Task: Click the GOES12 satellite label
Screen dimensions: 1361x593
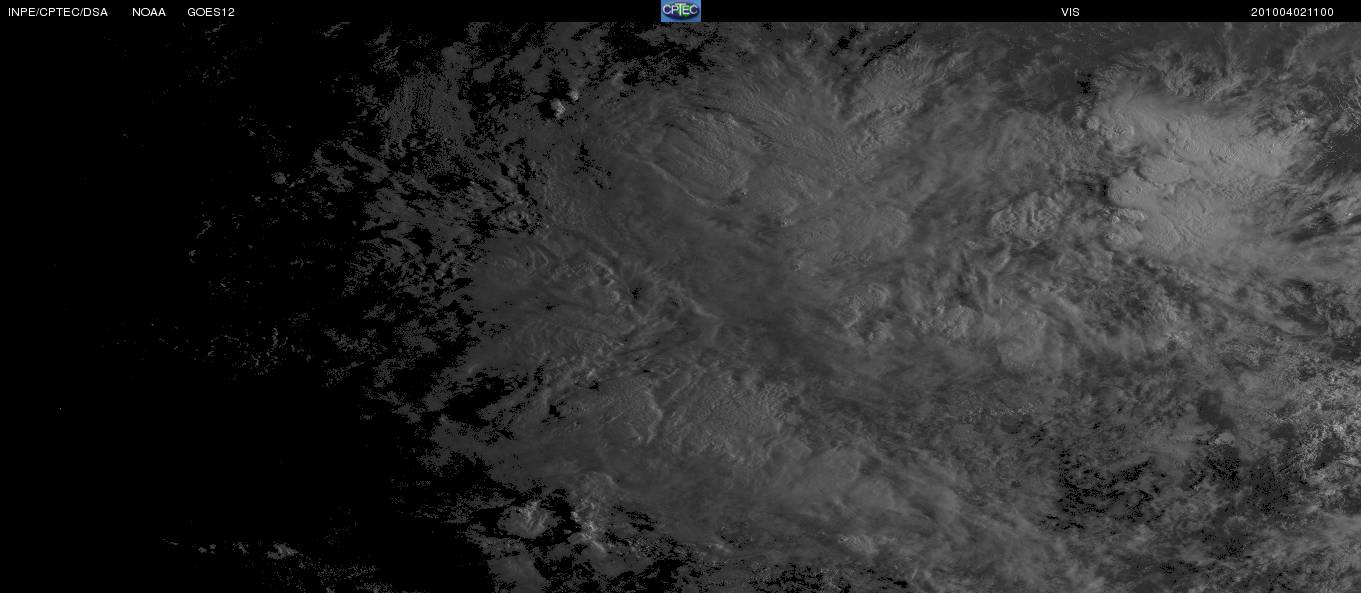Action: 211,12
